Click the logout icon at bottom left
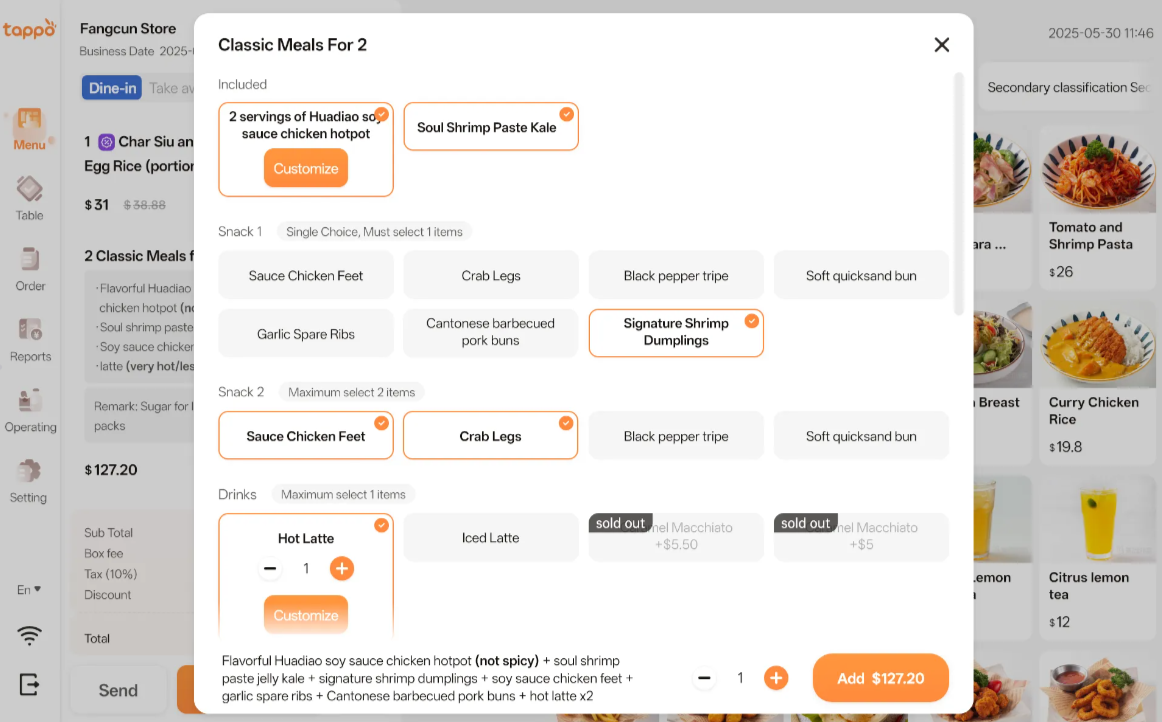The image size is (1162, 722). pos(30,684)
